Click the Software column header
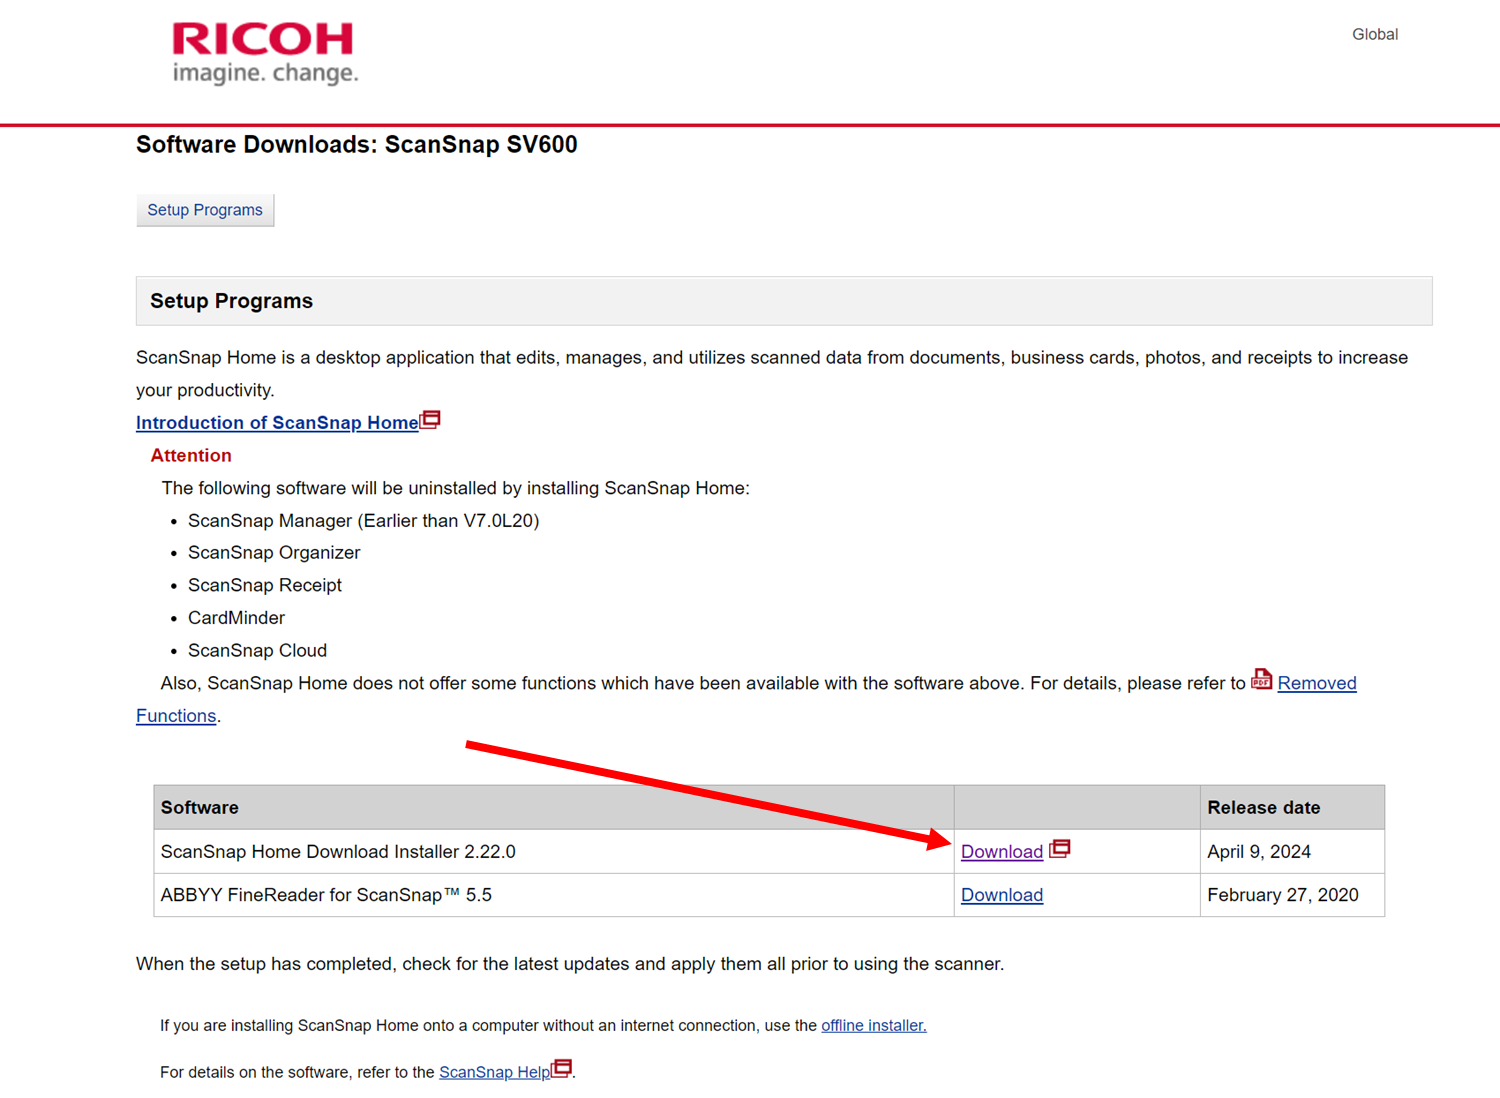This screenshot has height=1098, width=1500. pos(554,807)
